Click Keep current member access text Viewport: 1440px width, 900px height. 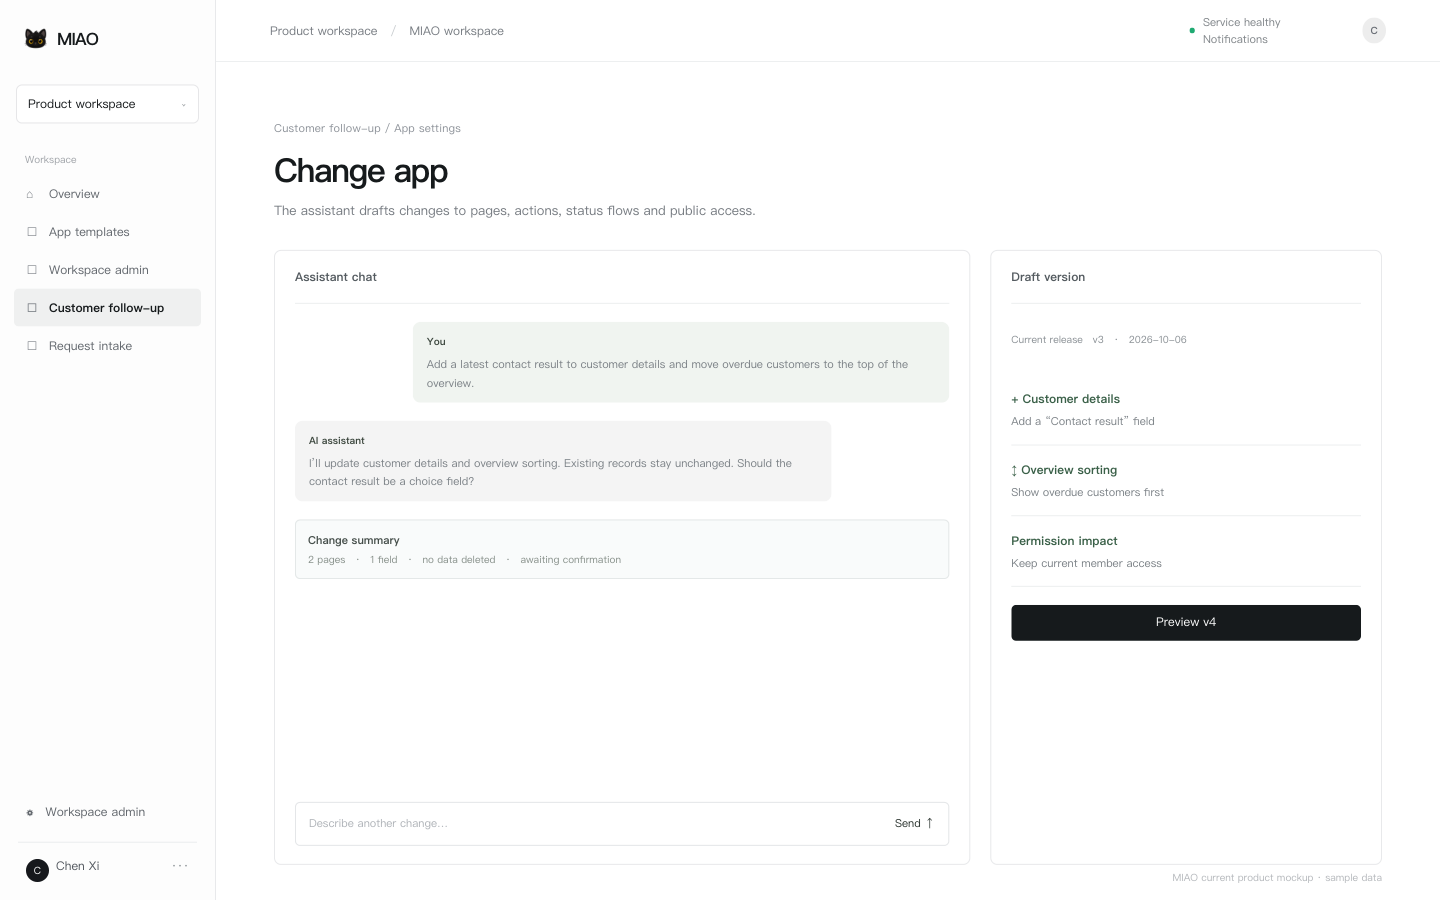1086,564
